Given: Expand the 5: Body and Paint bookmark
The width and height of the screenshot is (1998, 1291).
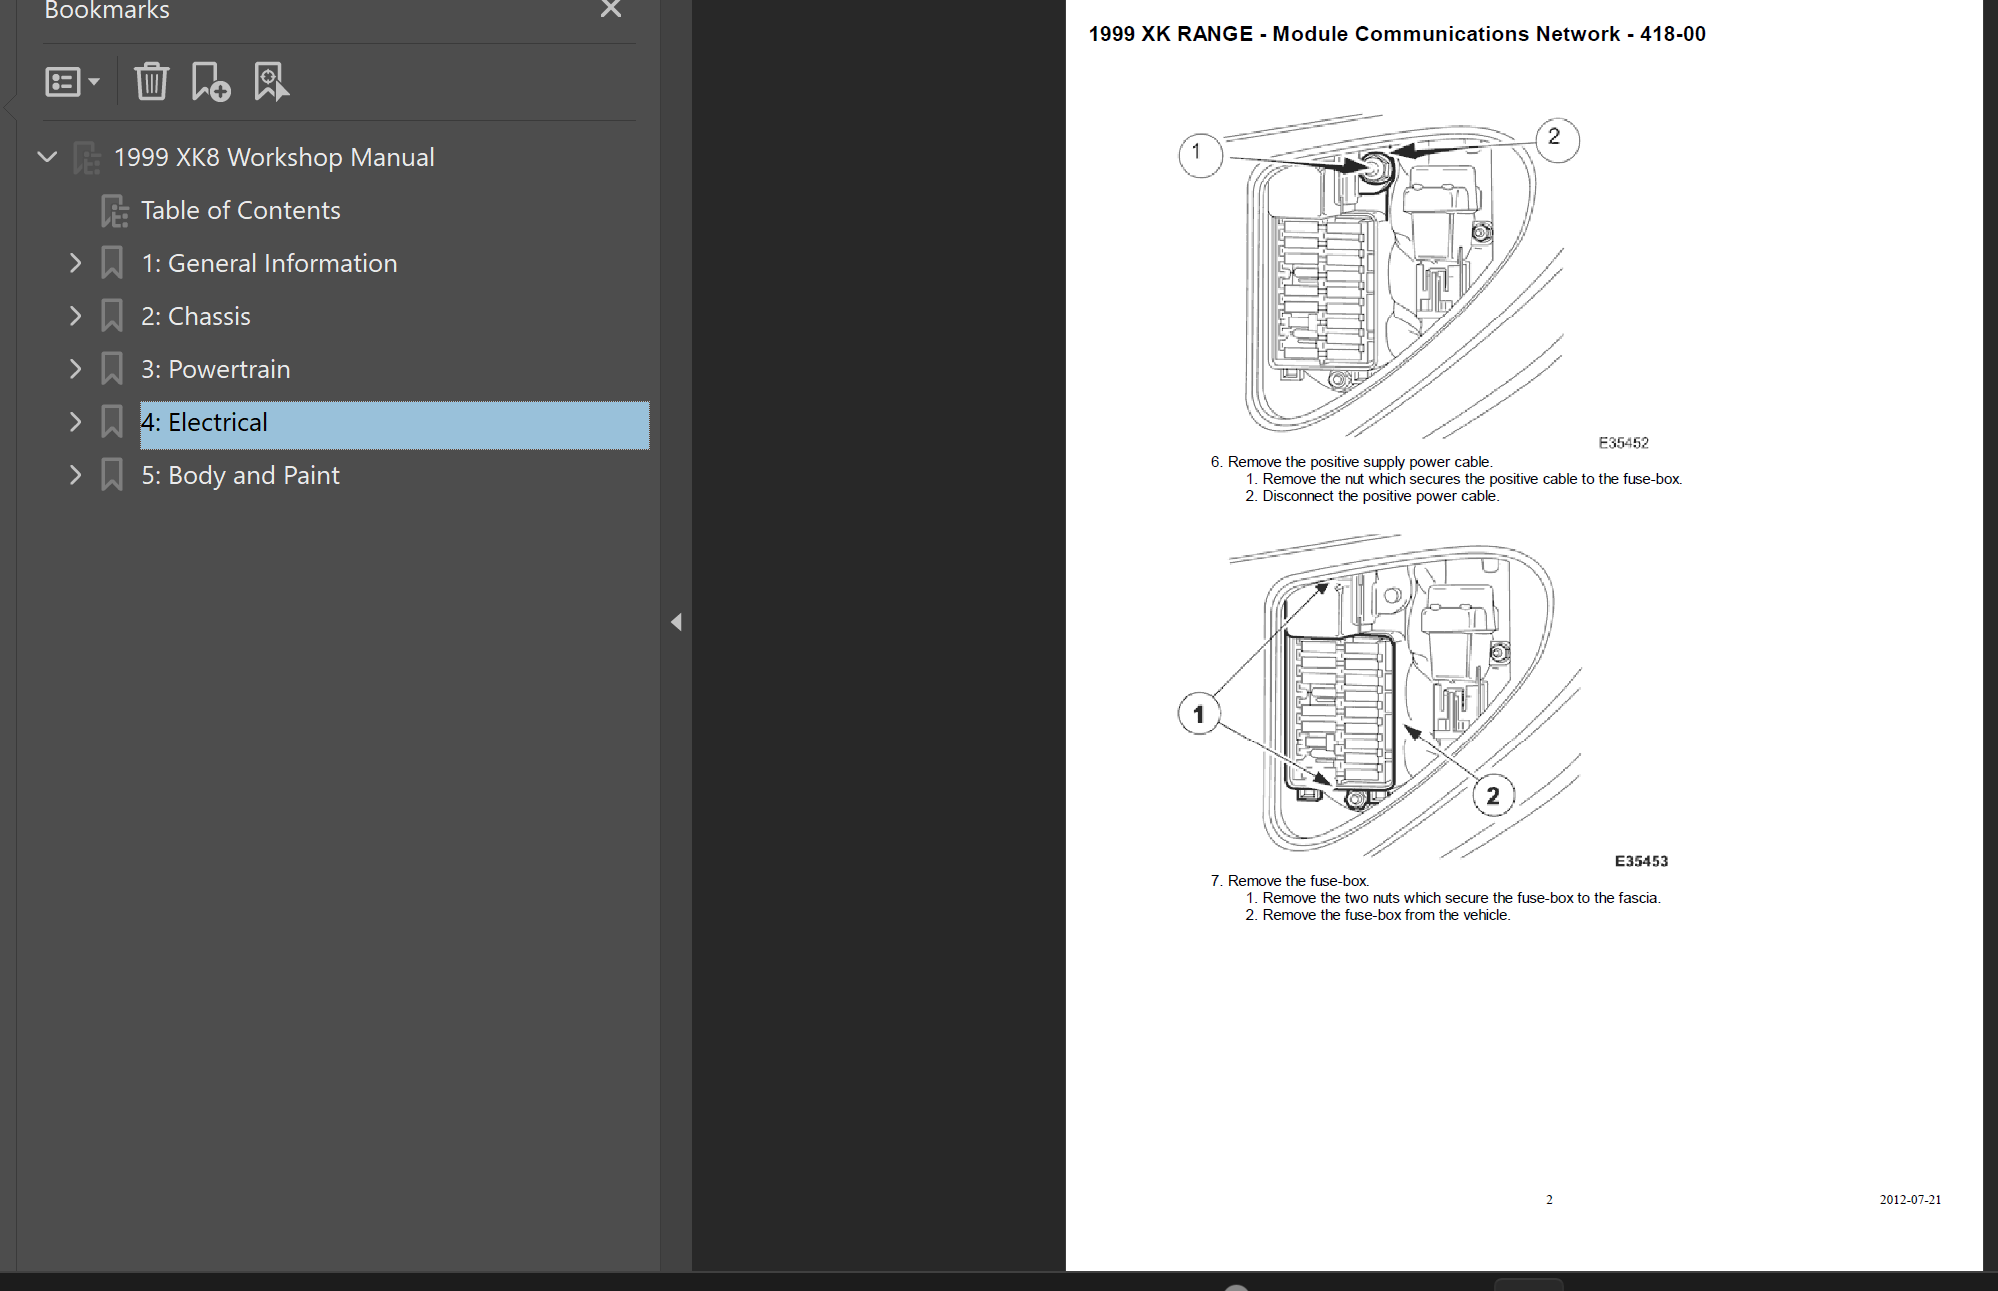Looking at the screenshot, I should (75, 475).
